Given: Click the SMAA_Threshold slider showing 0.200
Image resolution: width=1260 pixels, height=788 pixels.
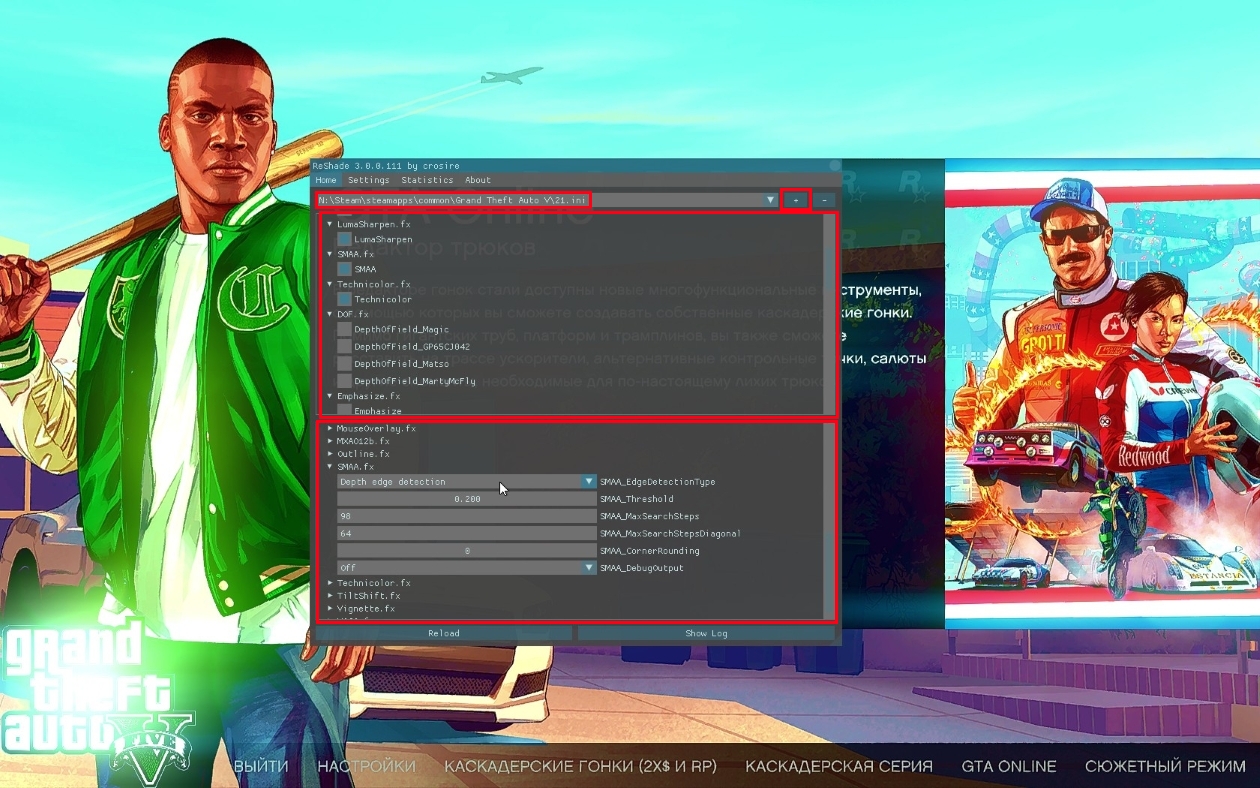Looking at the screenshot, I should pyautogui.click(x=467, y=499).
